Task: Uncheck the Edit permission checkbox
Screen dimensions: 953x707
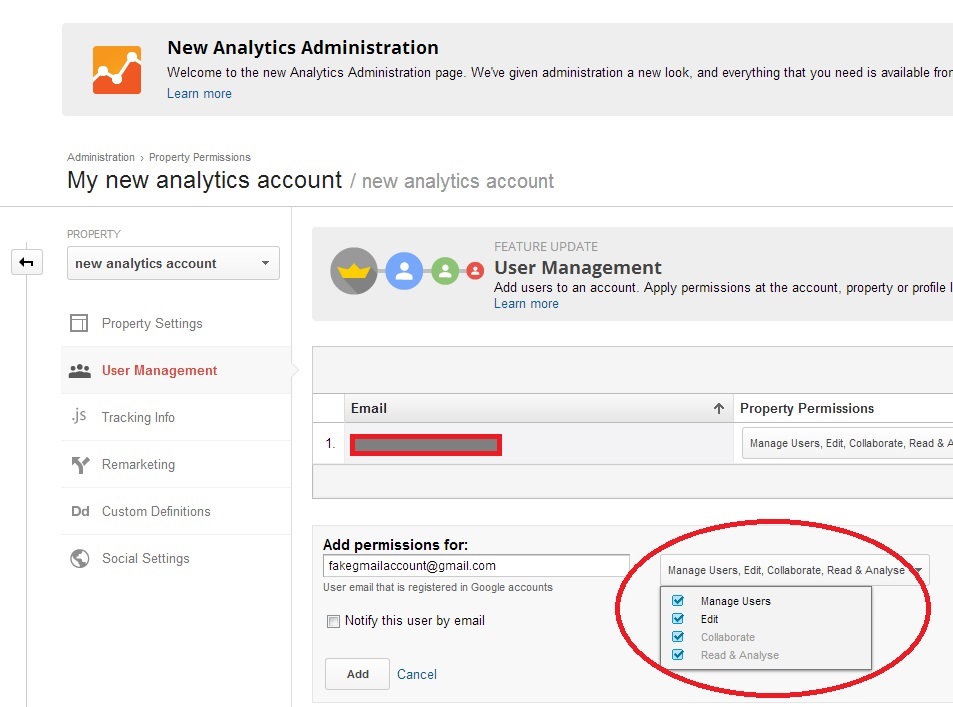Action: pos(678,619)
